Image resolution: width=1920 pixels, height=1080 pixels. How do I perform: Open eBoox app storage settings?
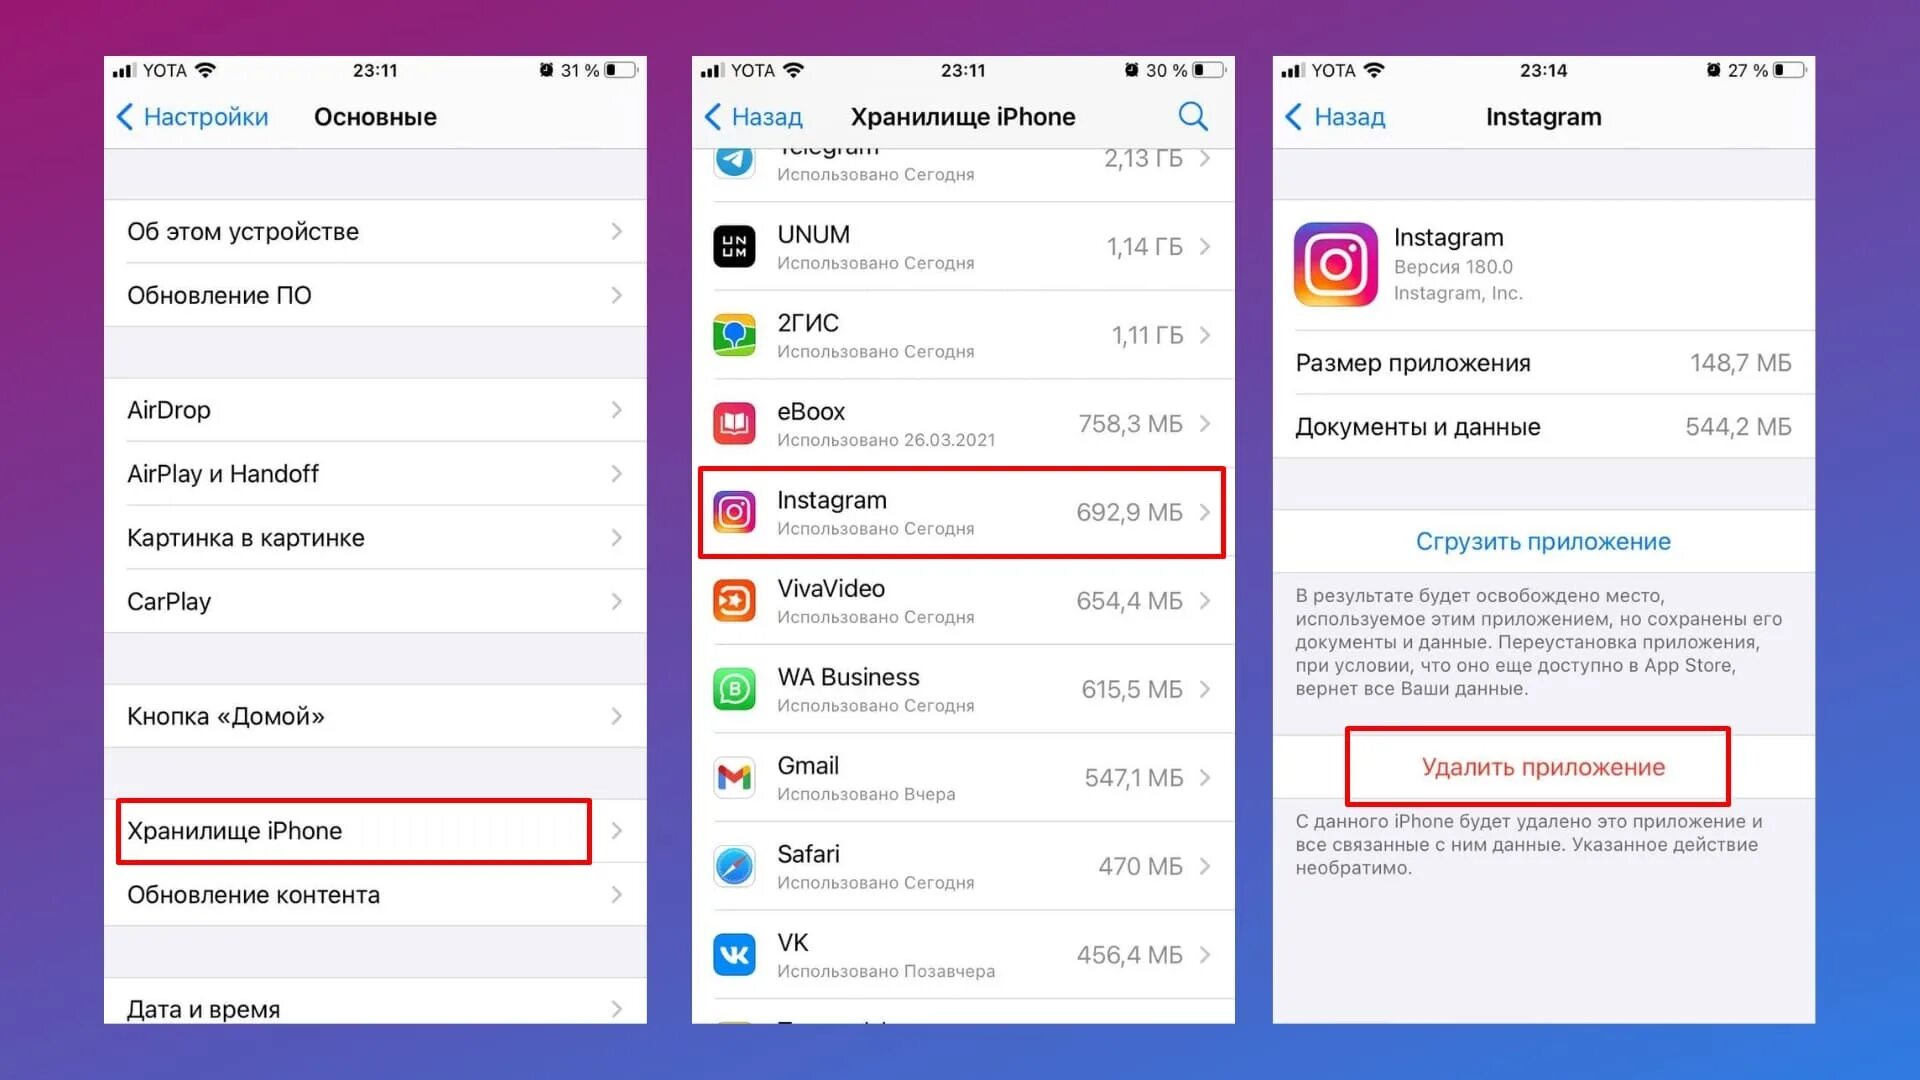point(960,423)
